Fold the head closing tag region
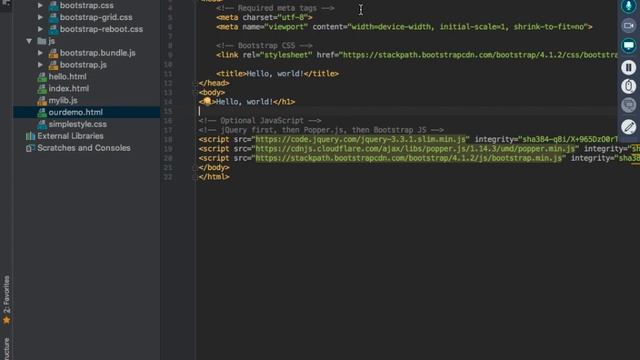Image resolution: width=640 pixels, height=360 pixels. coord(194,83)
